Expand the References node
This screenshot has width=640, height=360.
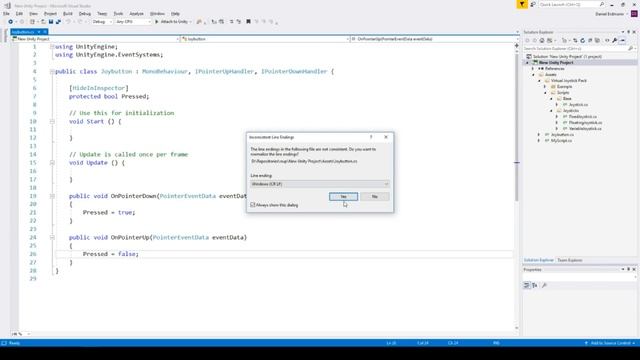tap(533, 69)
